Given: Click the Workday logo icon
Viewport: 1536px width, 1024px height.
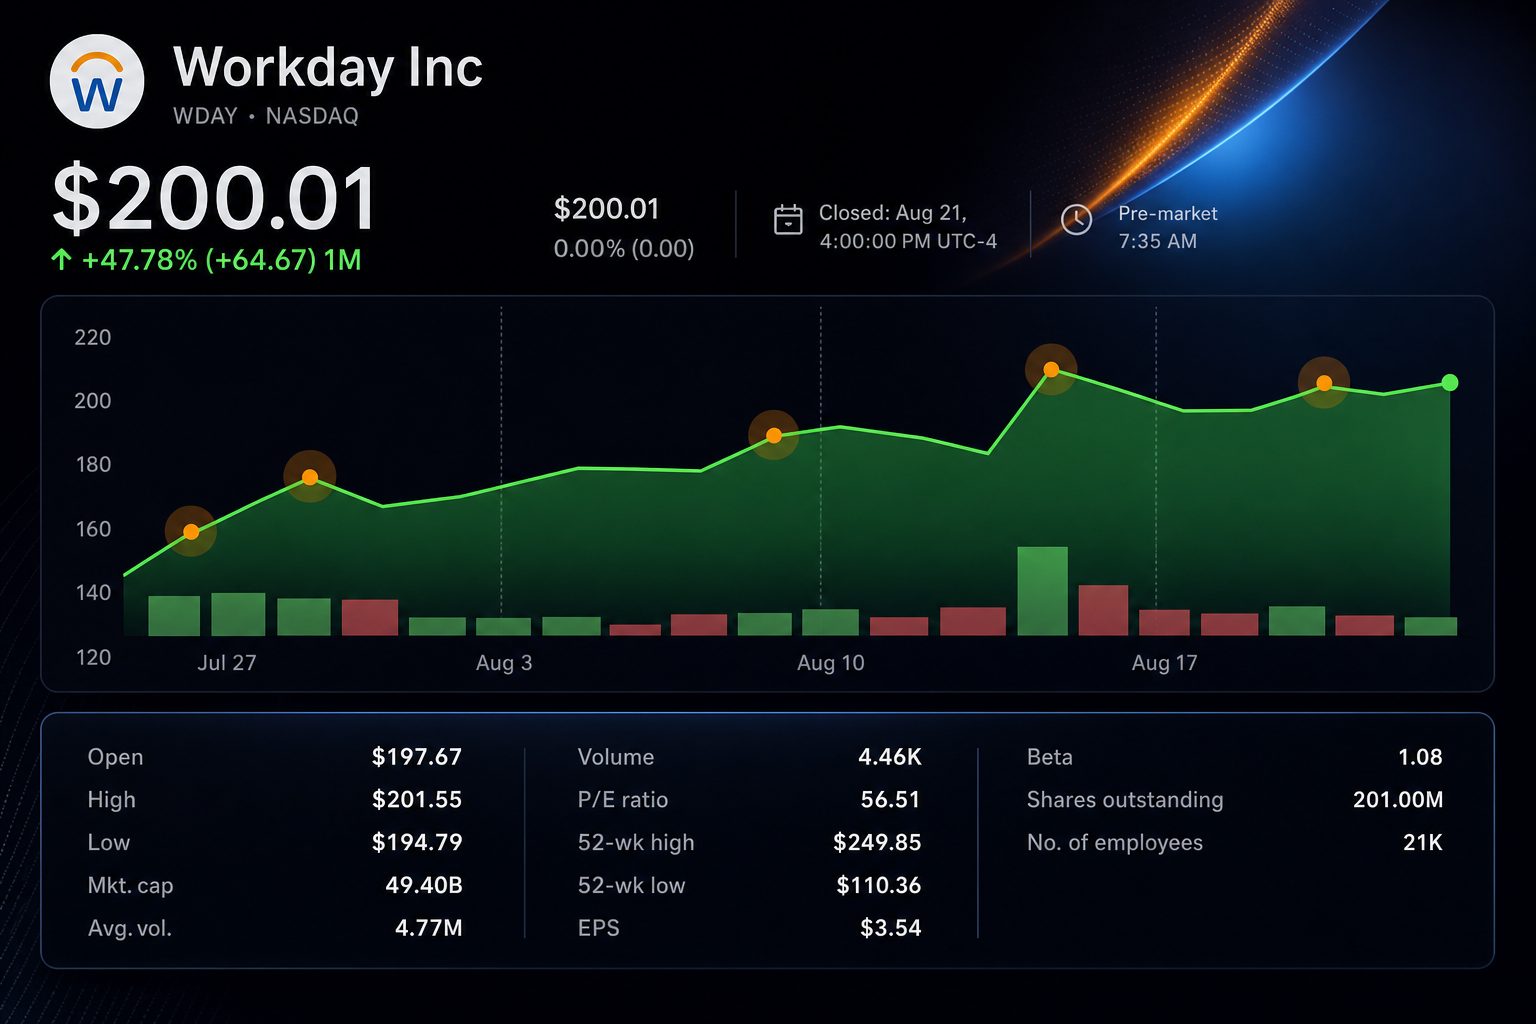Looking at the screenshot, I should [97, 82].
